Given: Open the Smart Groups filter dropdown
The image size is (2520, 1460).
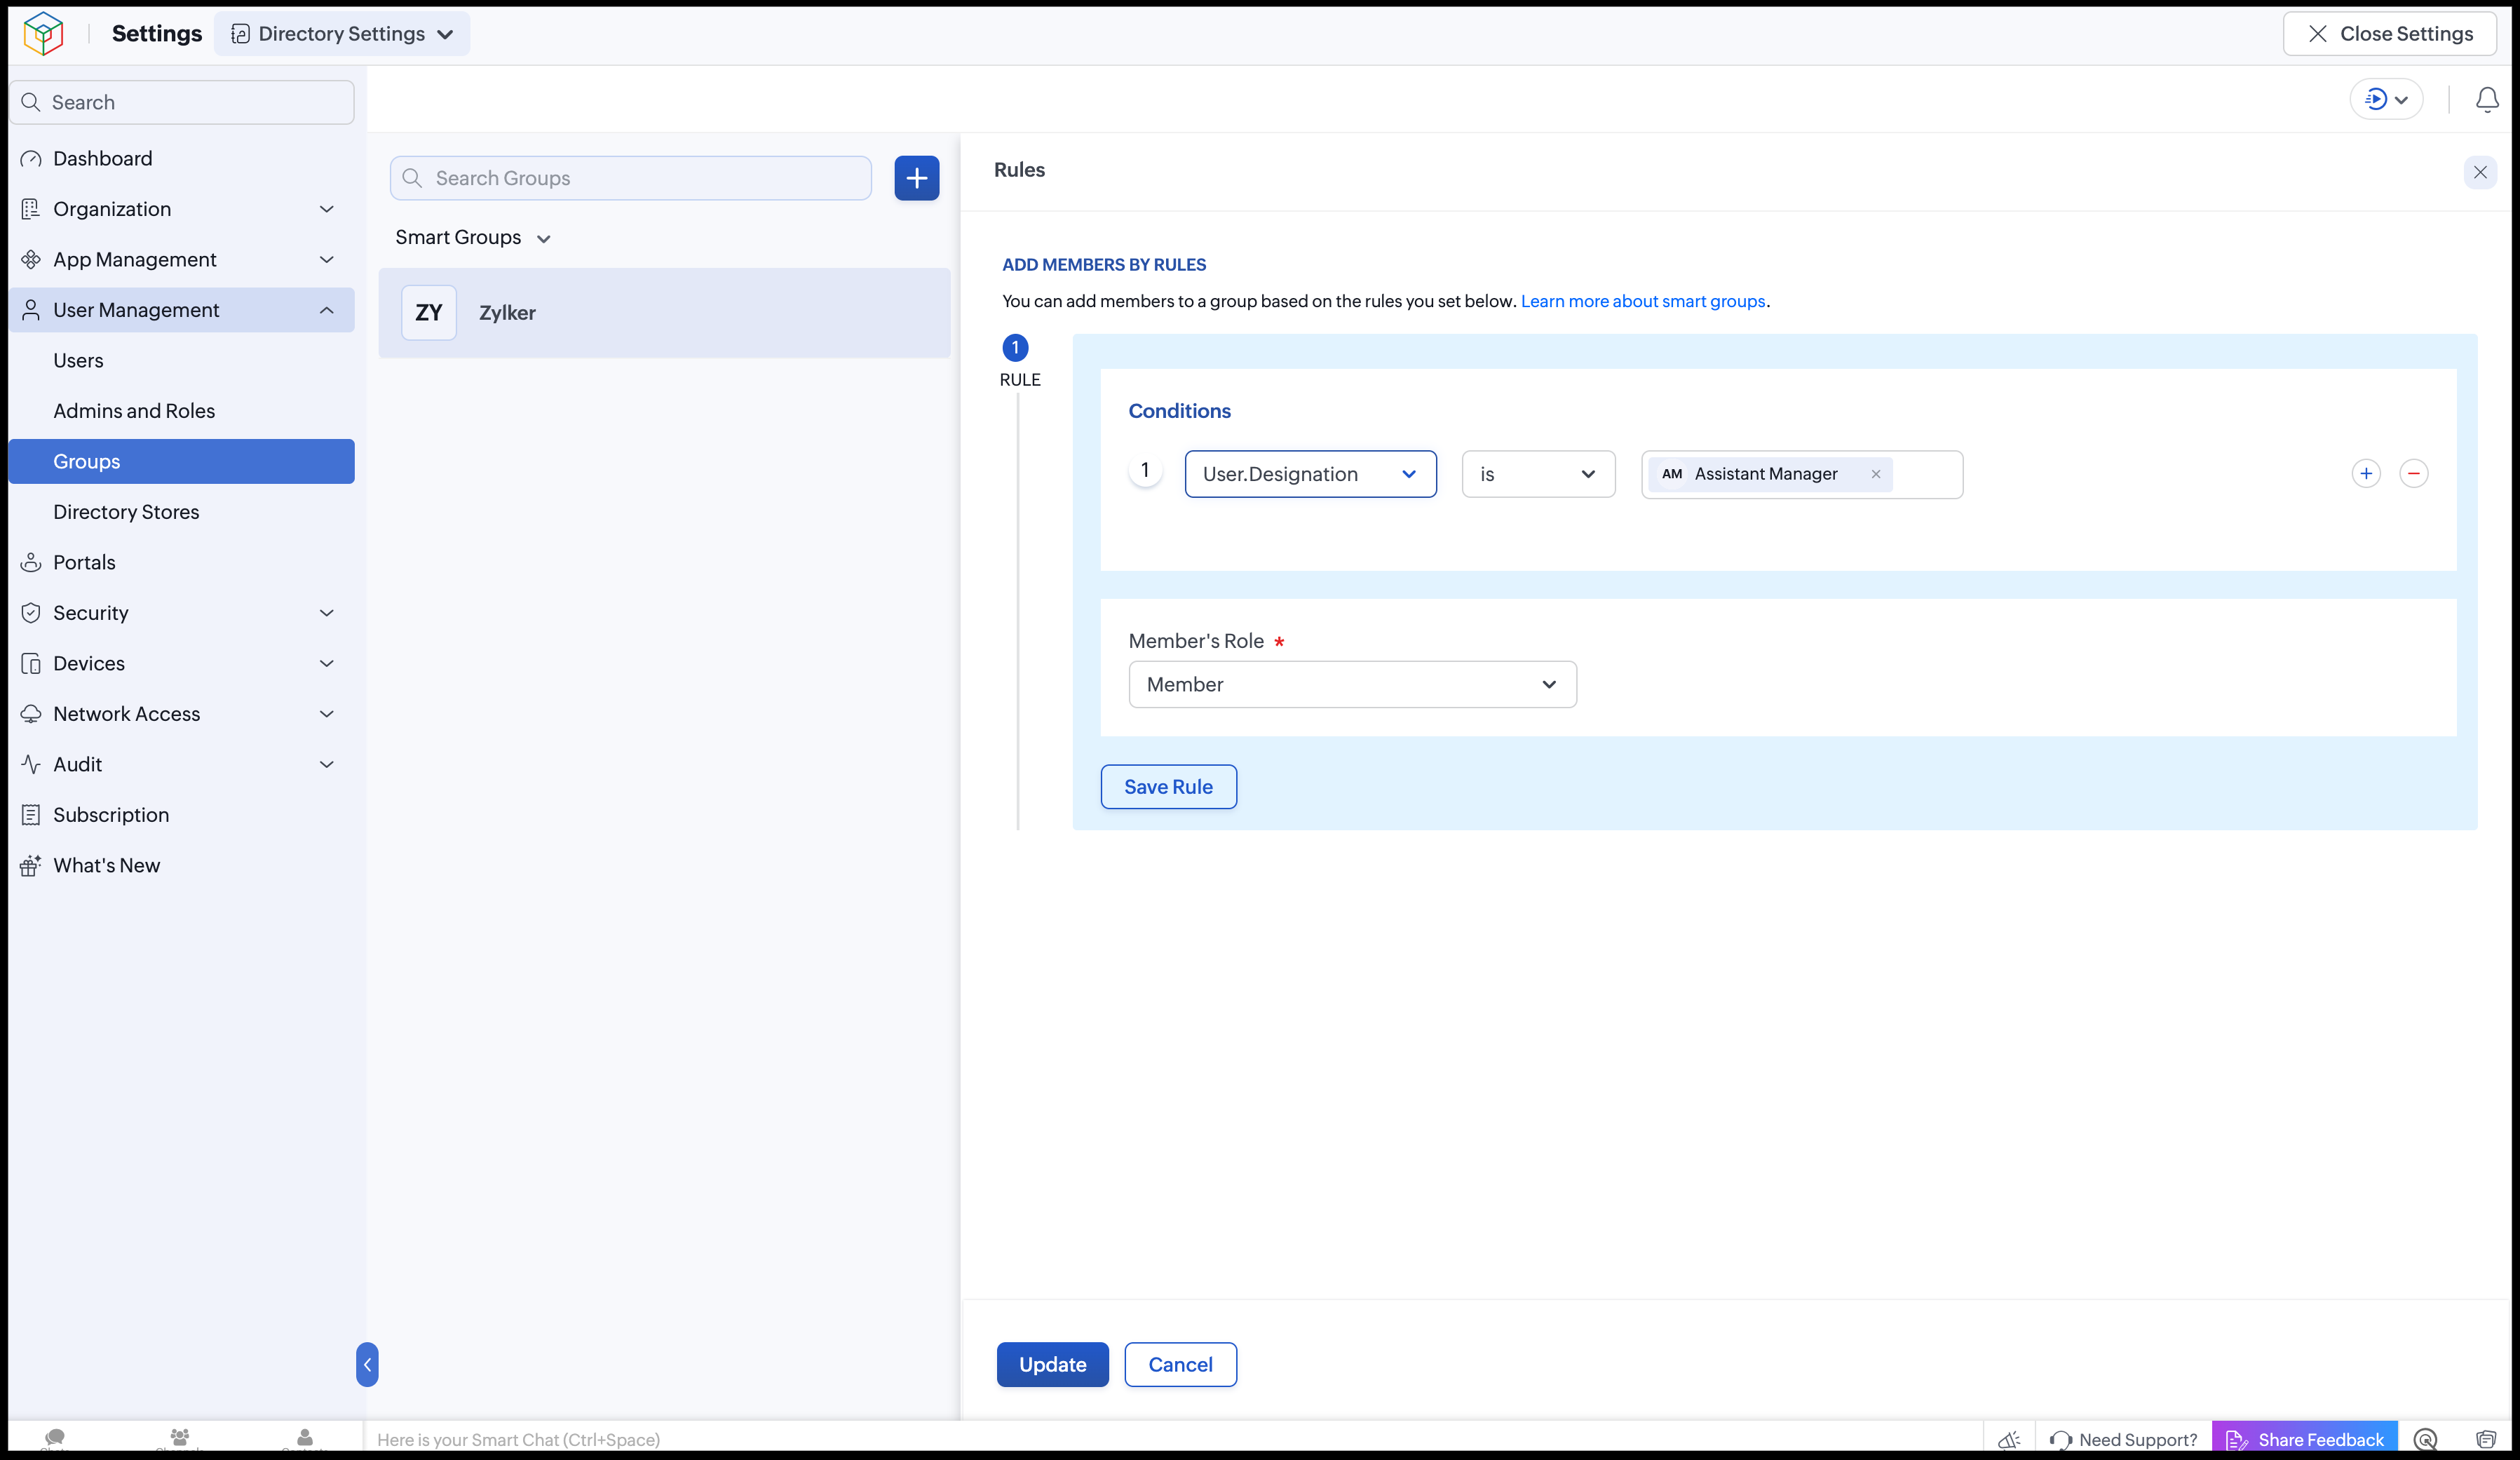Looking at the screenshot, I should 473,238.
